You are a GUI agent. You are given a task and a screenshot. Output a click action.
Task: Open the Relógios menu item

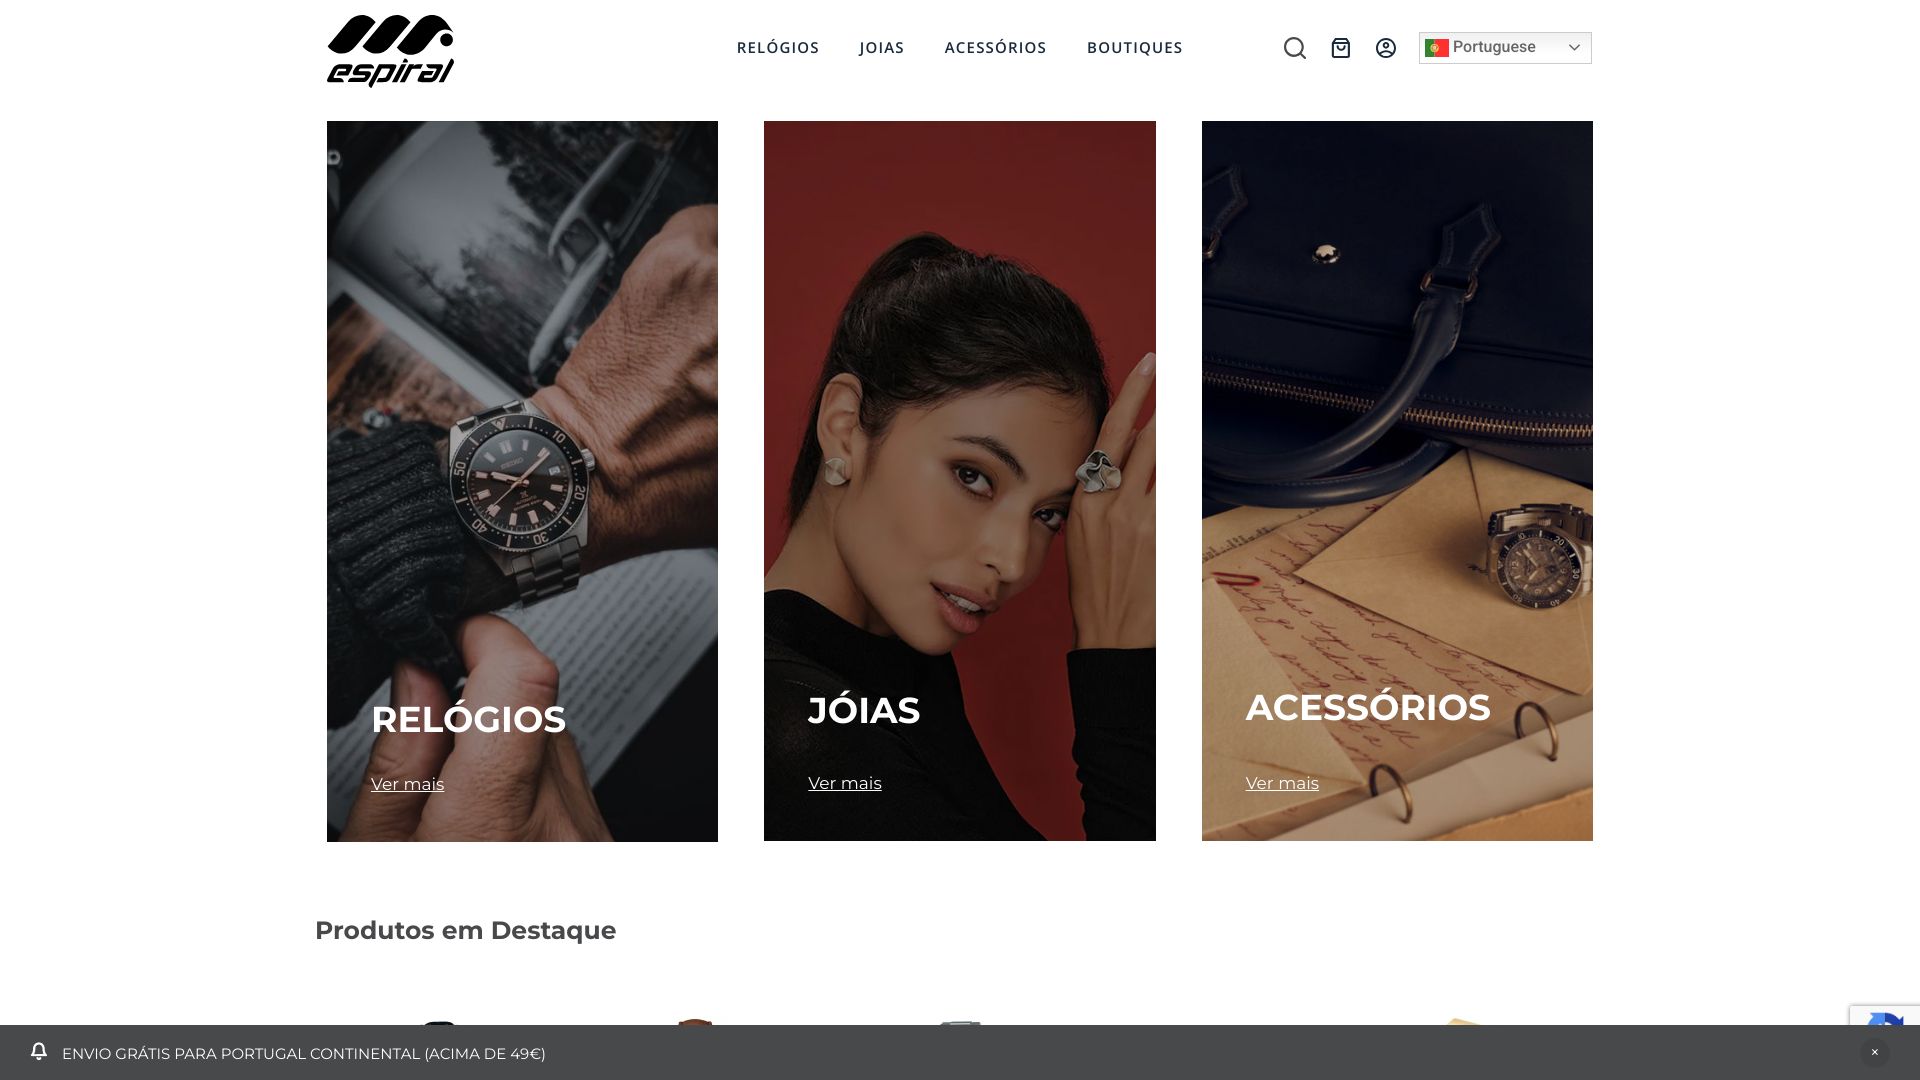(778, 48)
